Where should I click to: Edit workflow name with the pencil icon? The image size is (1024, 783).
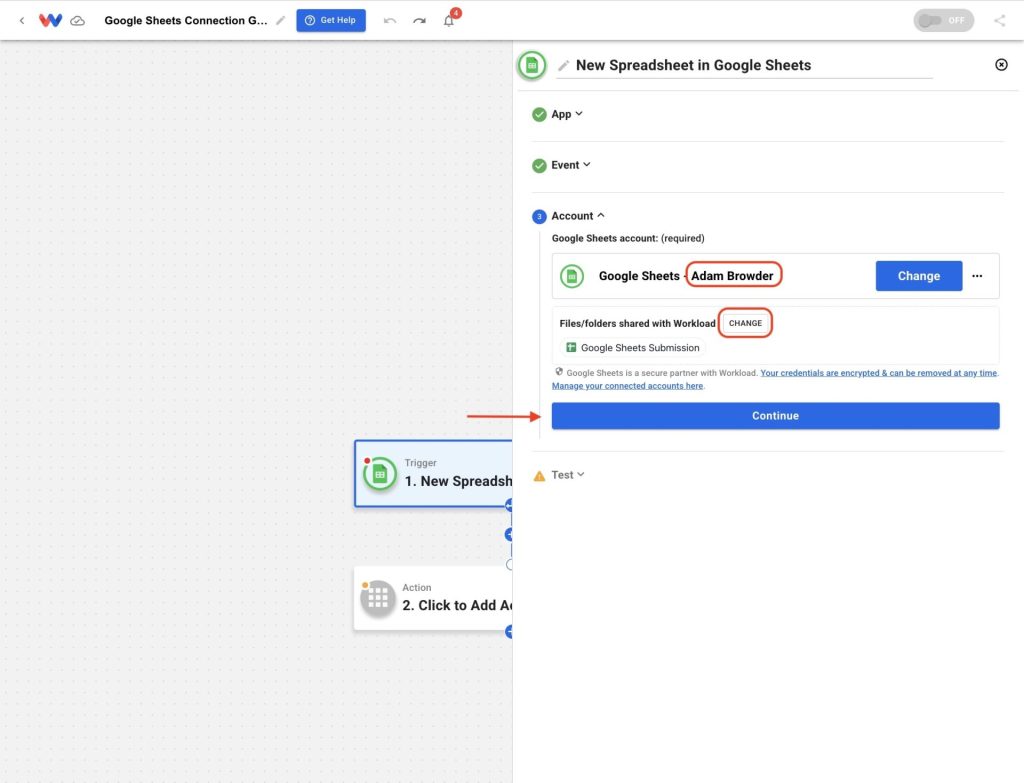point(281,20)
